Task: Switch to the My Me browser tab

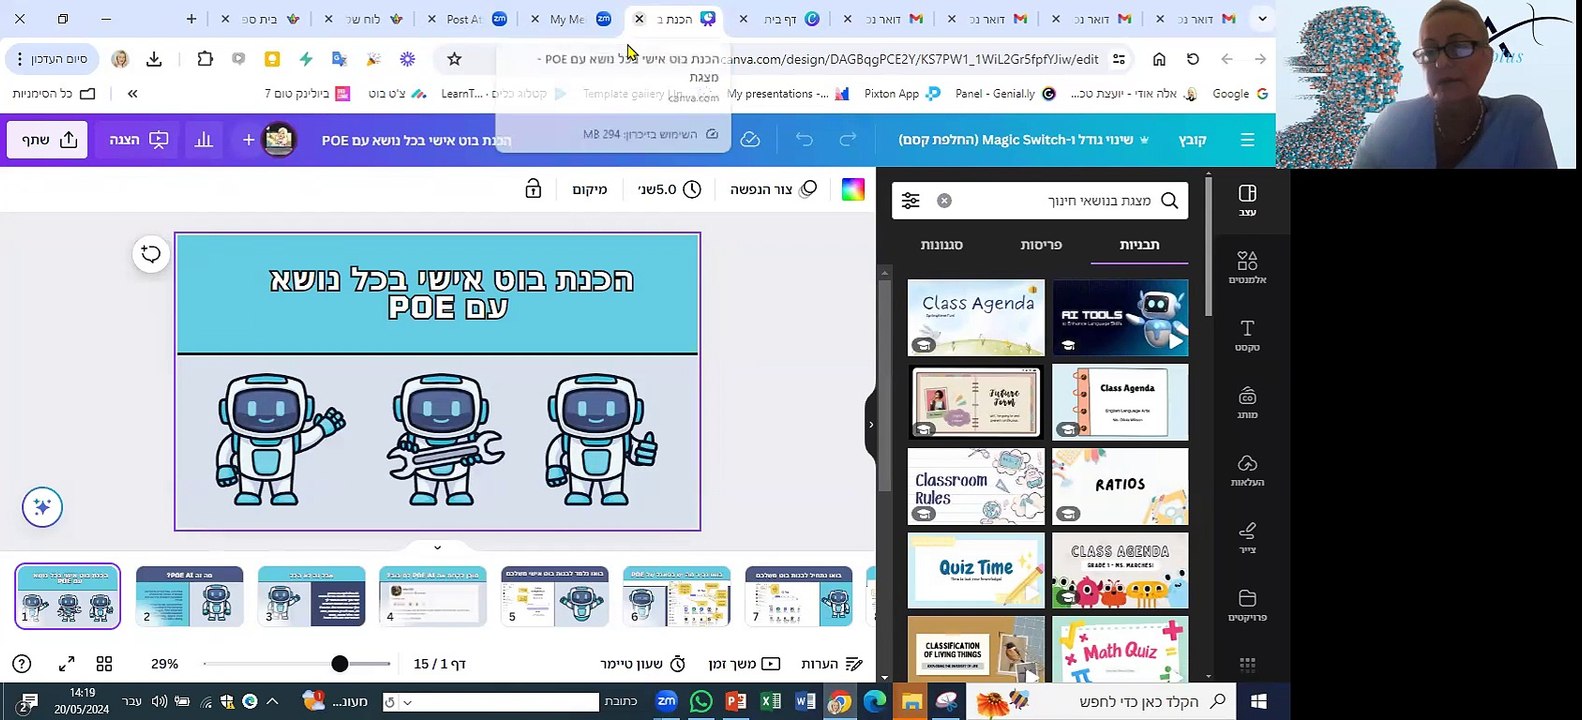Action: click(567, 19)
